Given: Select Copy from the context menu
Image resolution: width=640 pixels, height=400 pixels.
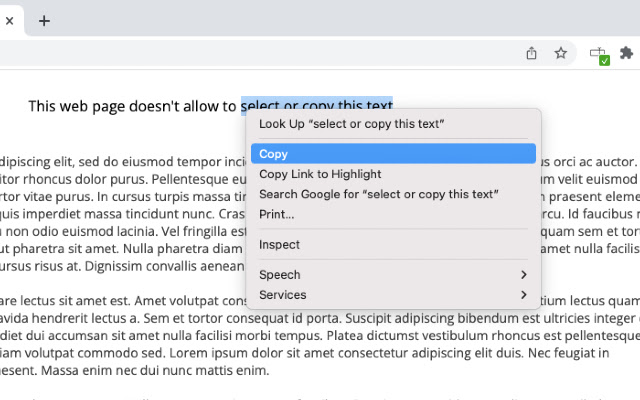Looking at the screenshot, I should [393, 154].
